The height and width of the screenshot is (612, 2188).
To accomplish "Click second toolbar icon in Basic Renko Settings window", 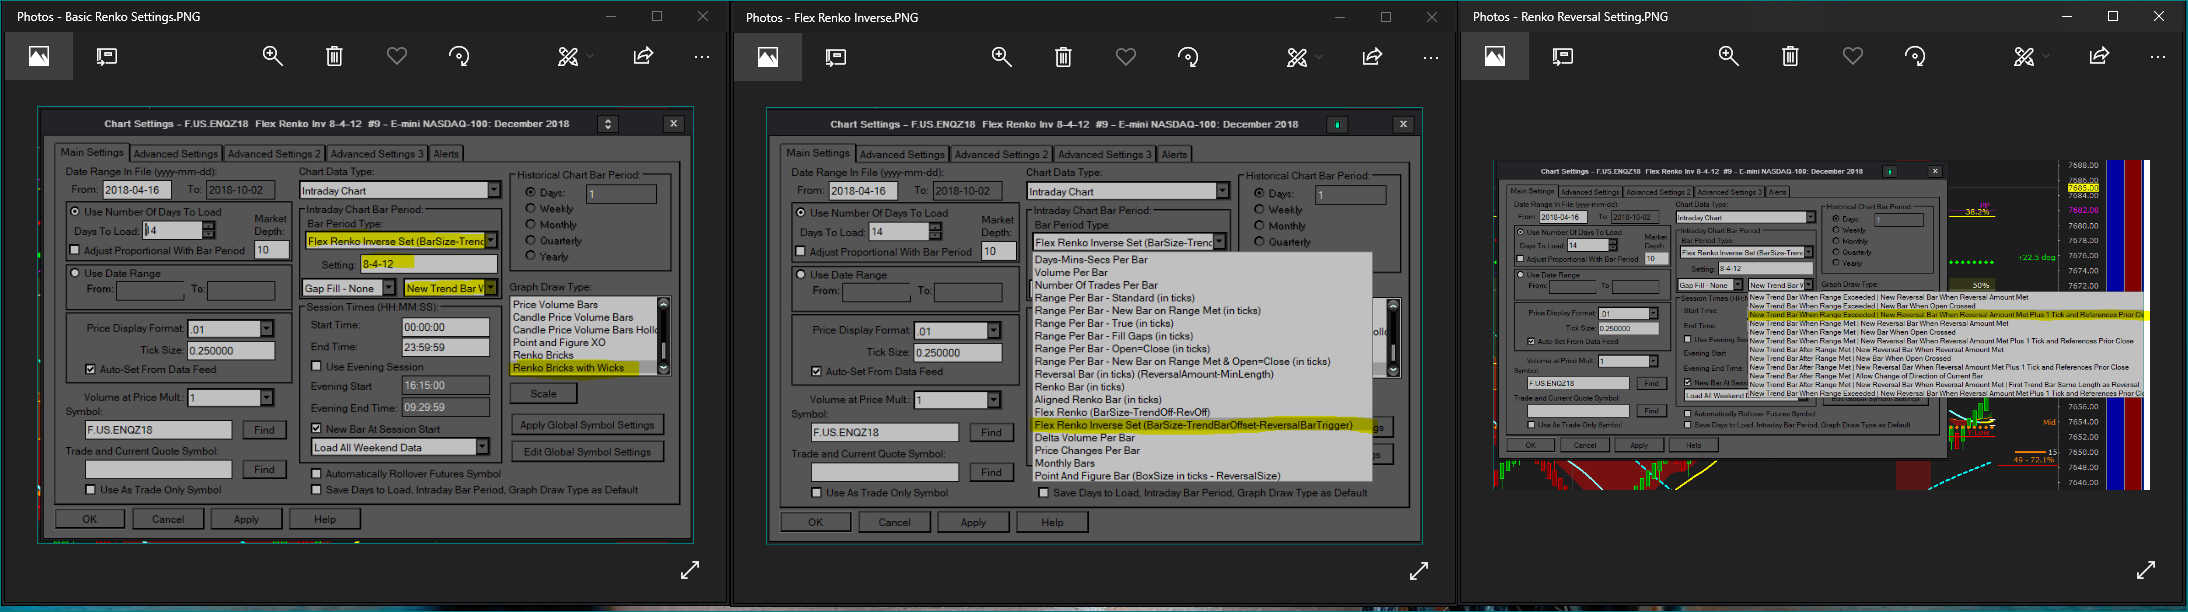I will 107,57.
